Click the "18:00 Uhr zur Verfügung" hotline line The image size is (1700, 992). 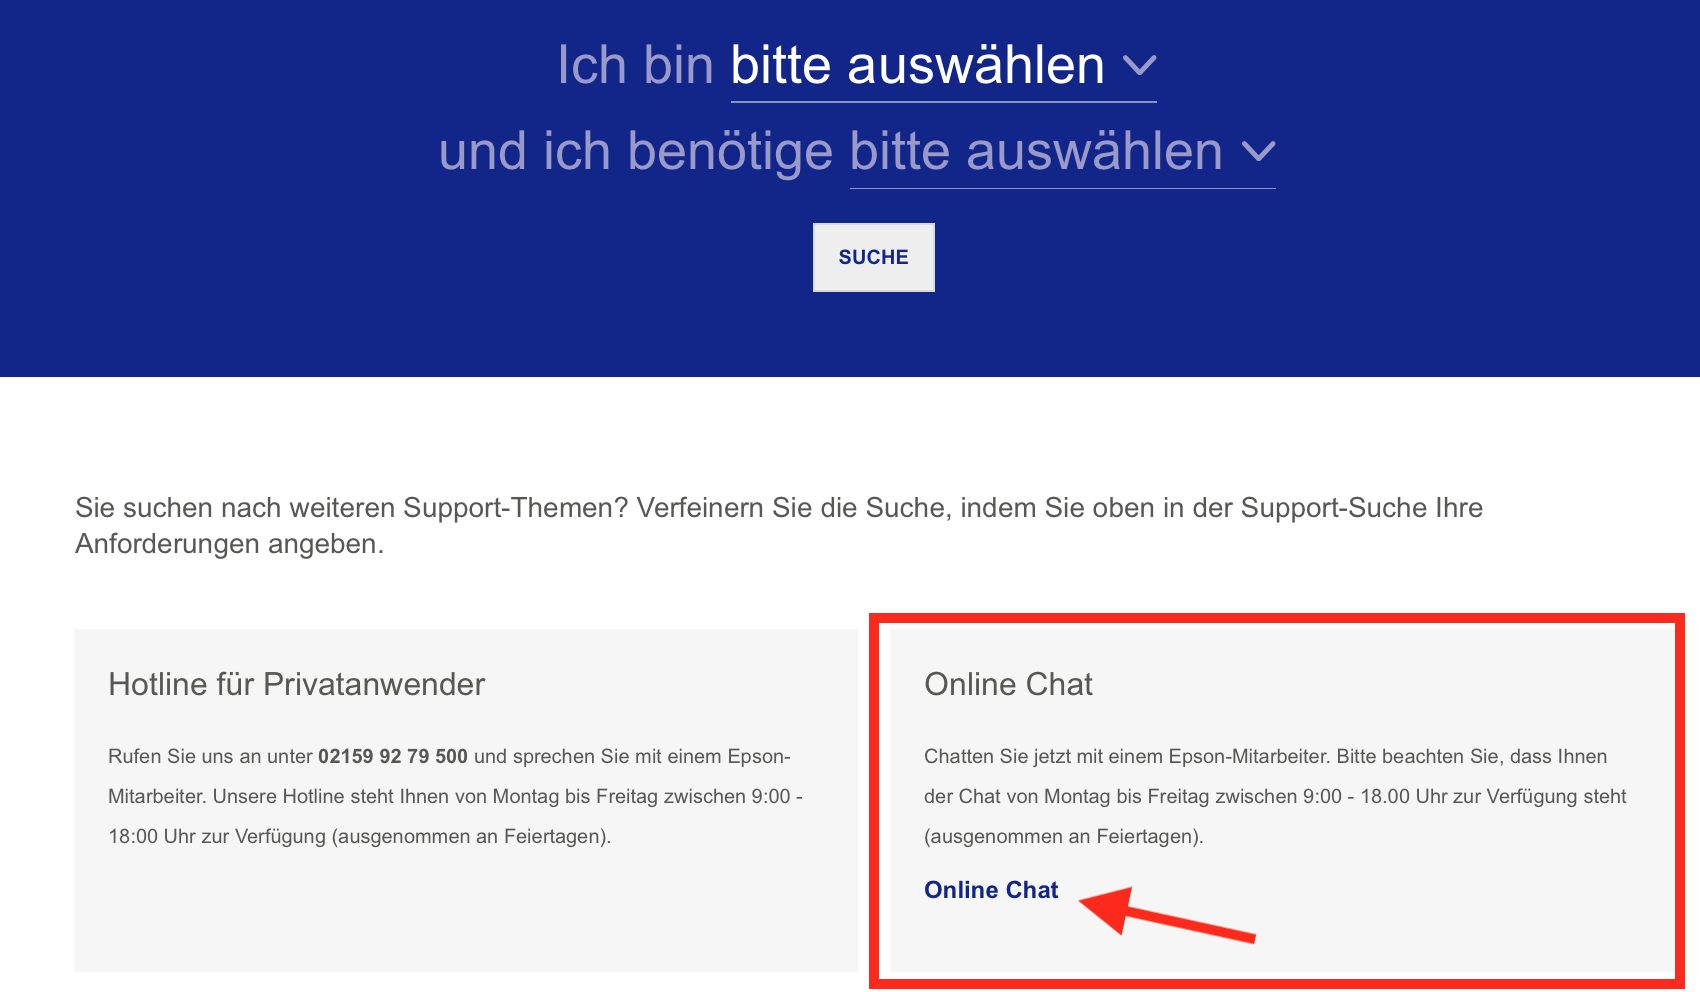pyautogui.click(x=359, y=836)
